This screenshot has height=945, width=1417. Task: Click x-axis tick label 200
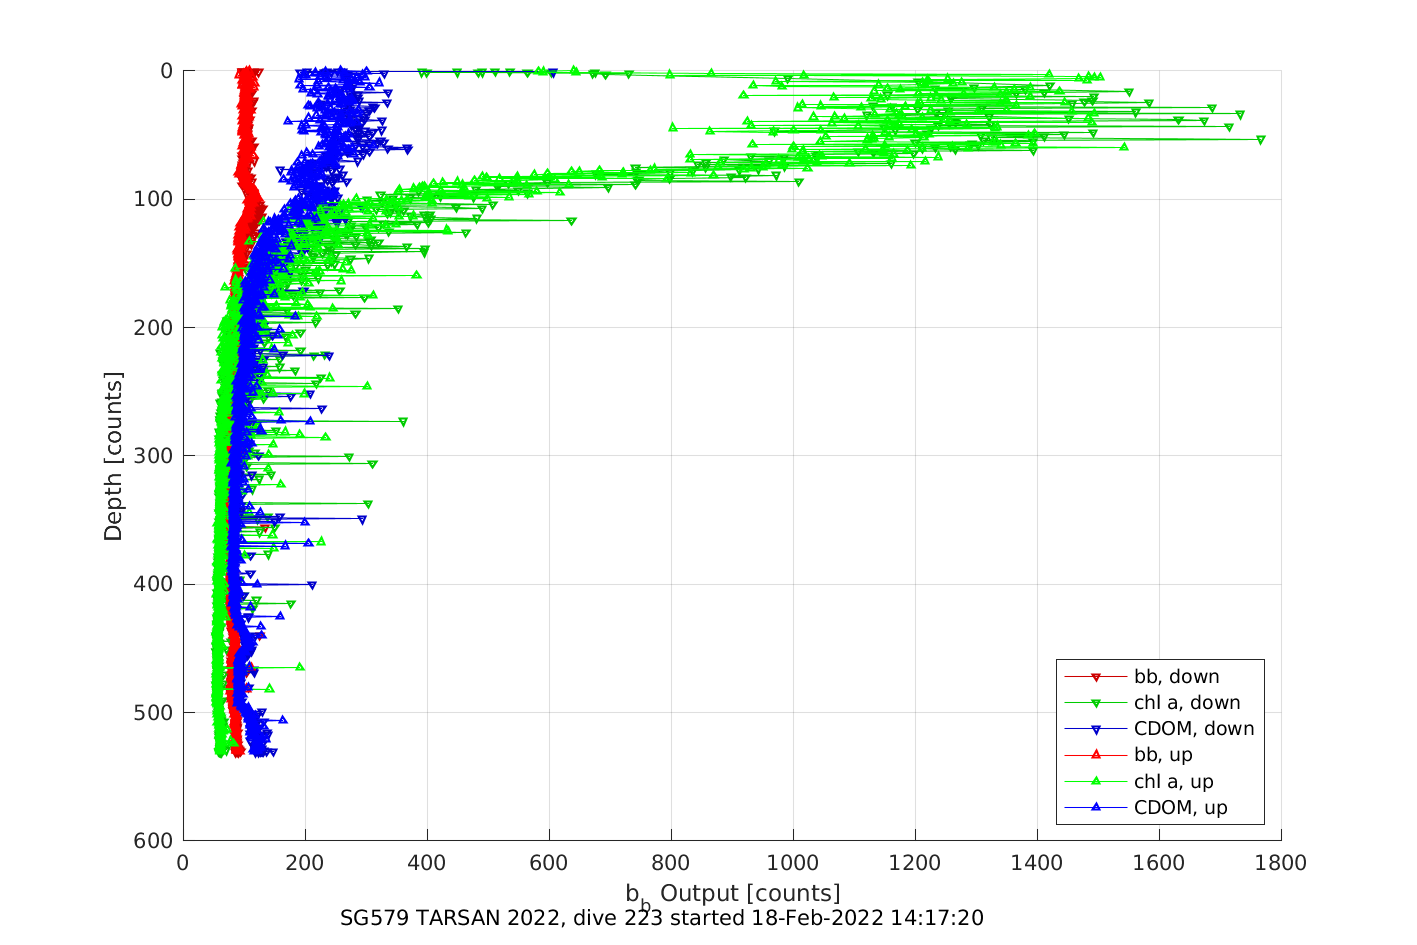305,863
